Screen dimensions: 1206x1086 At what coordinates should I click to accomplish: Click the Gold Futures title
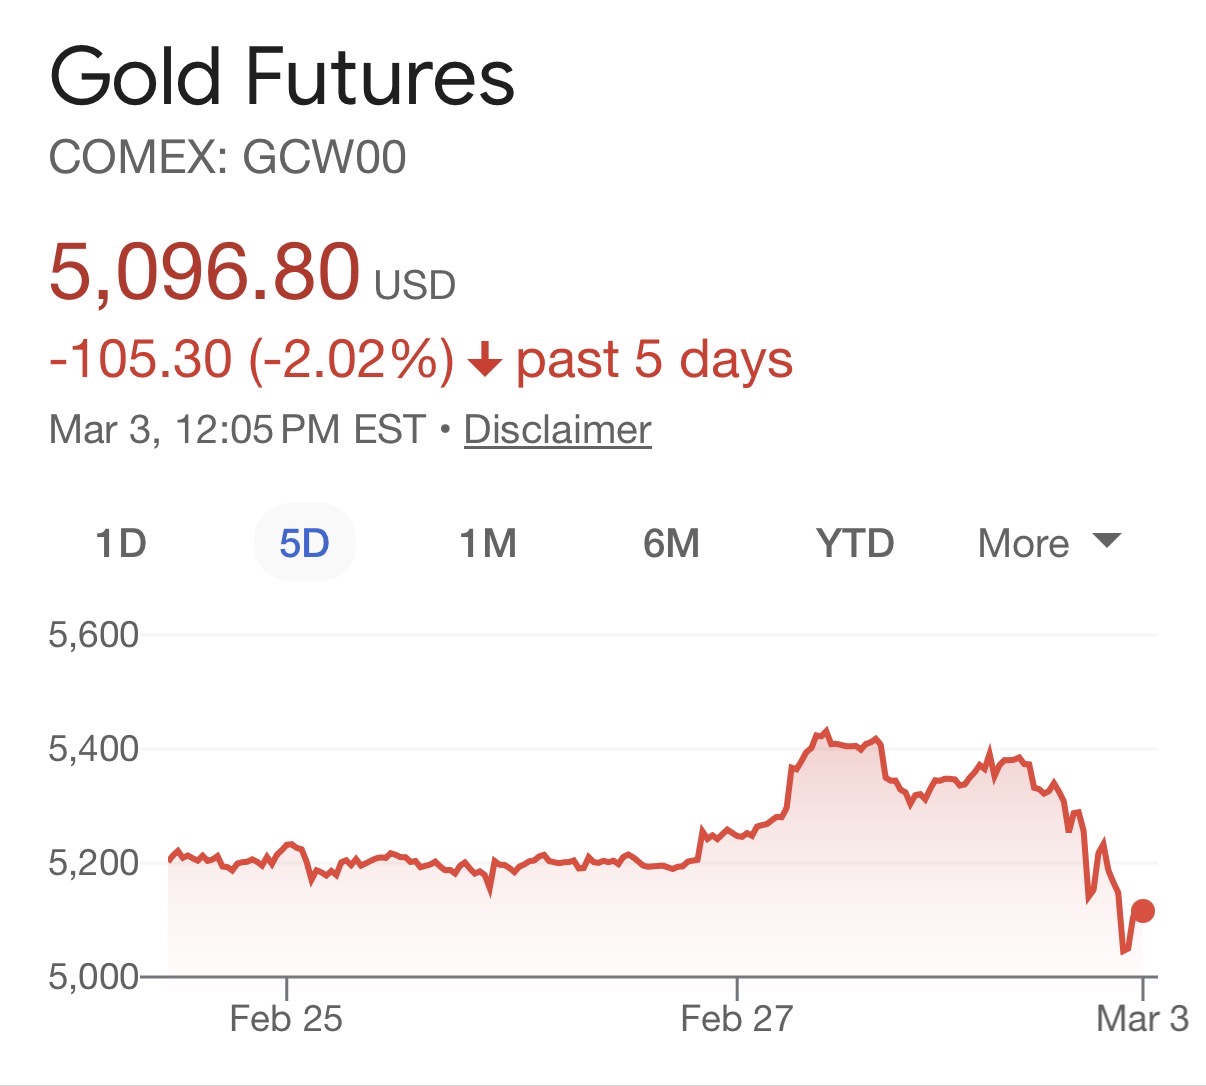pos(282,78)
